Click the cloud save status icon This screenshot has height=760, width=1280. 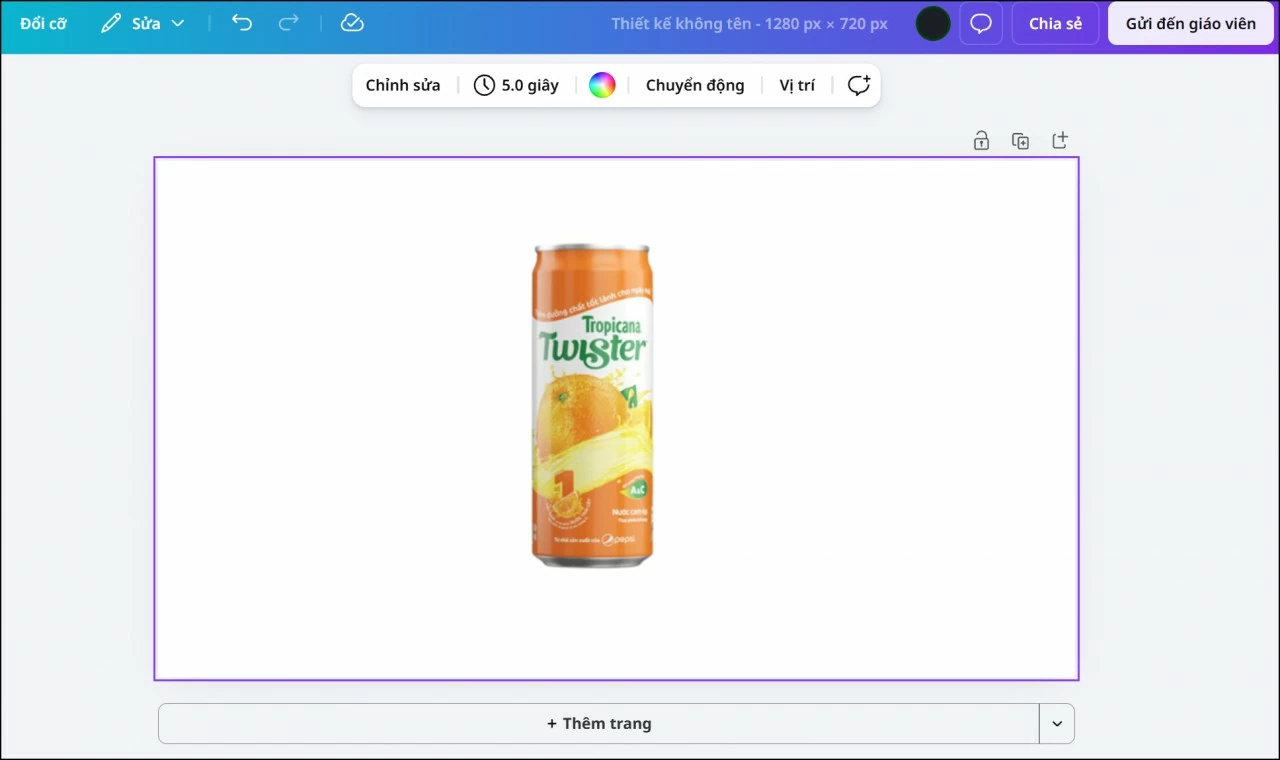352,23
